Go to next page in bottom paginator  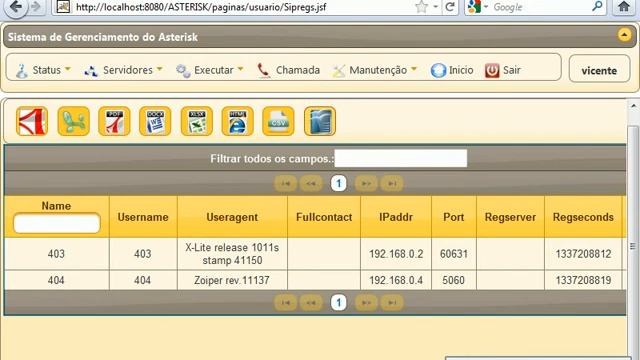(x=366, y=303)
